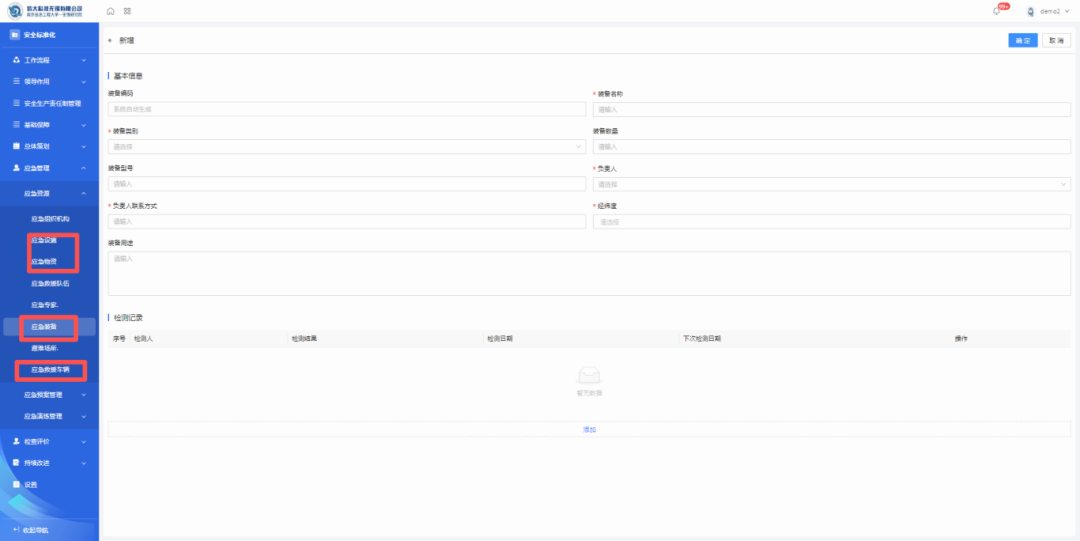Click the 装备名称 input field
Screen dimensions: 1080x541
(x=831, y=110)
